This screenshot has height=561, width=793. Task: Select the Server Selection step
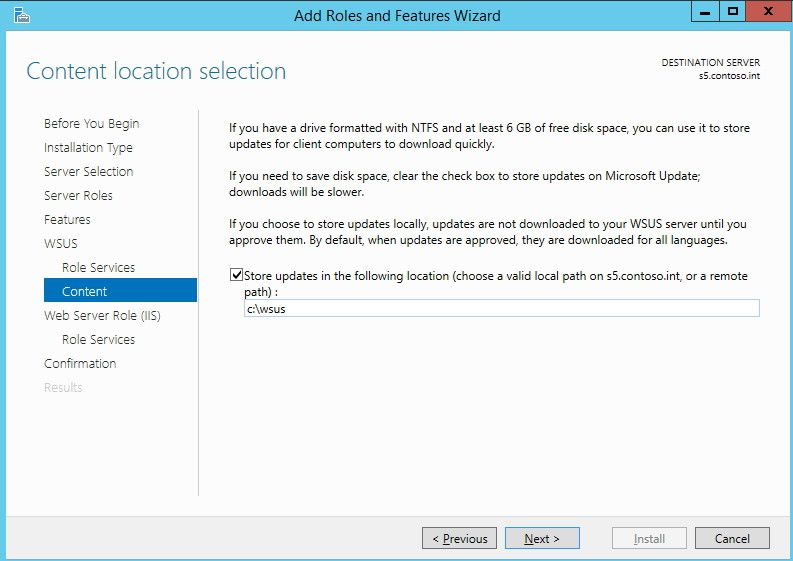point(89,171)
